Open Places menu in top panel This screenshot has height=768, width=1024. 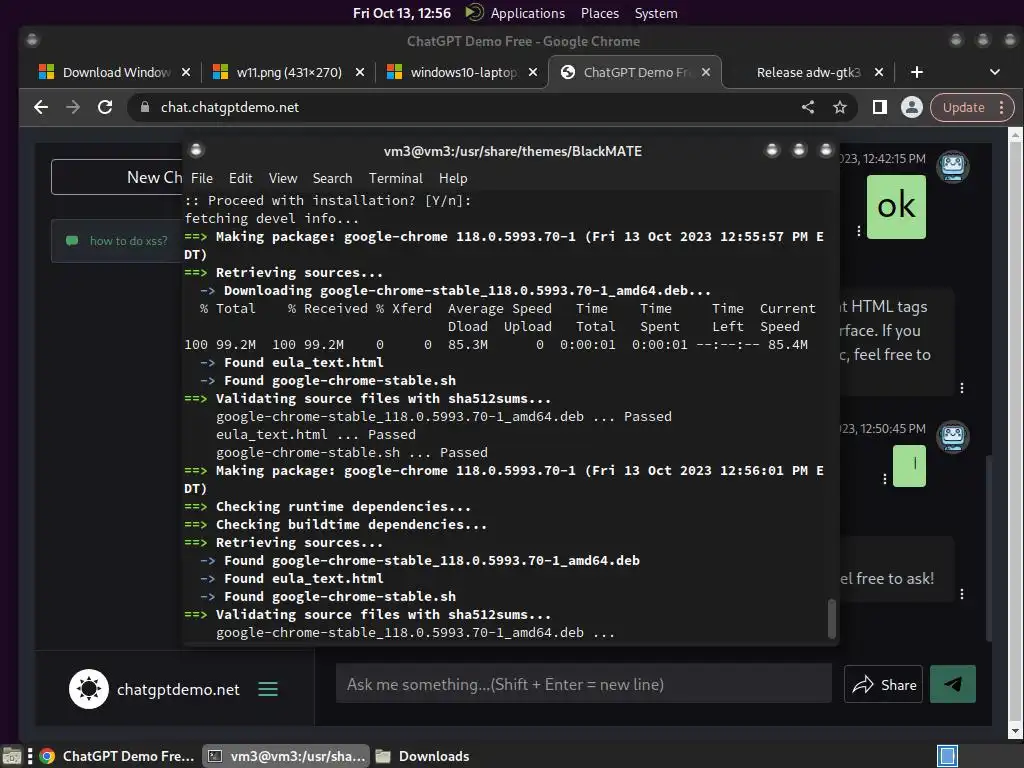coord(600,13)
